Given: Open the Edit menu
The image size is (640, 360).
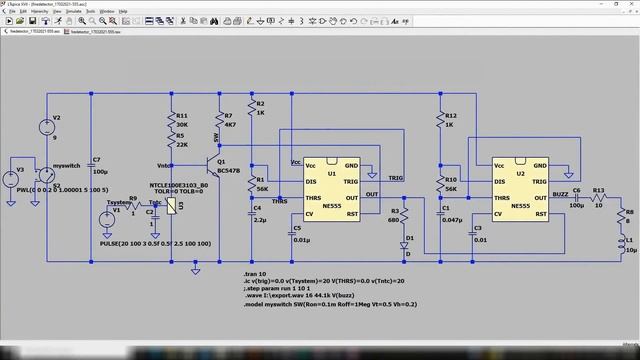Looking at the screenshot, I should [x=23, y=11].
